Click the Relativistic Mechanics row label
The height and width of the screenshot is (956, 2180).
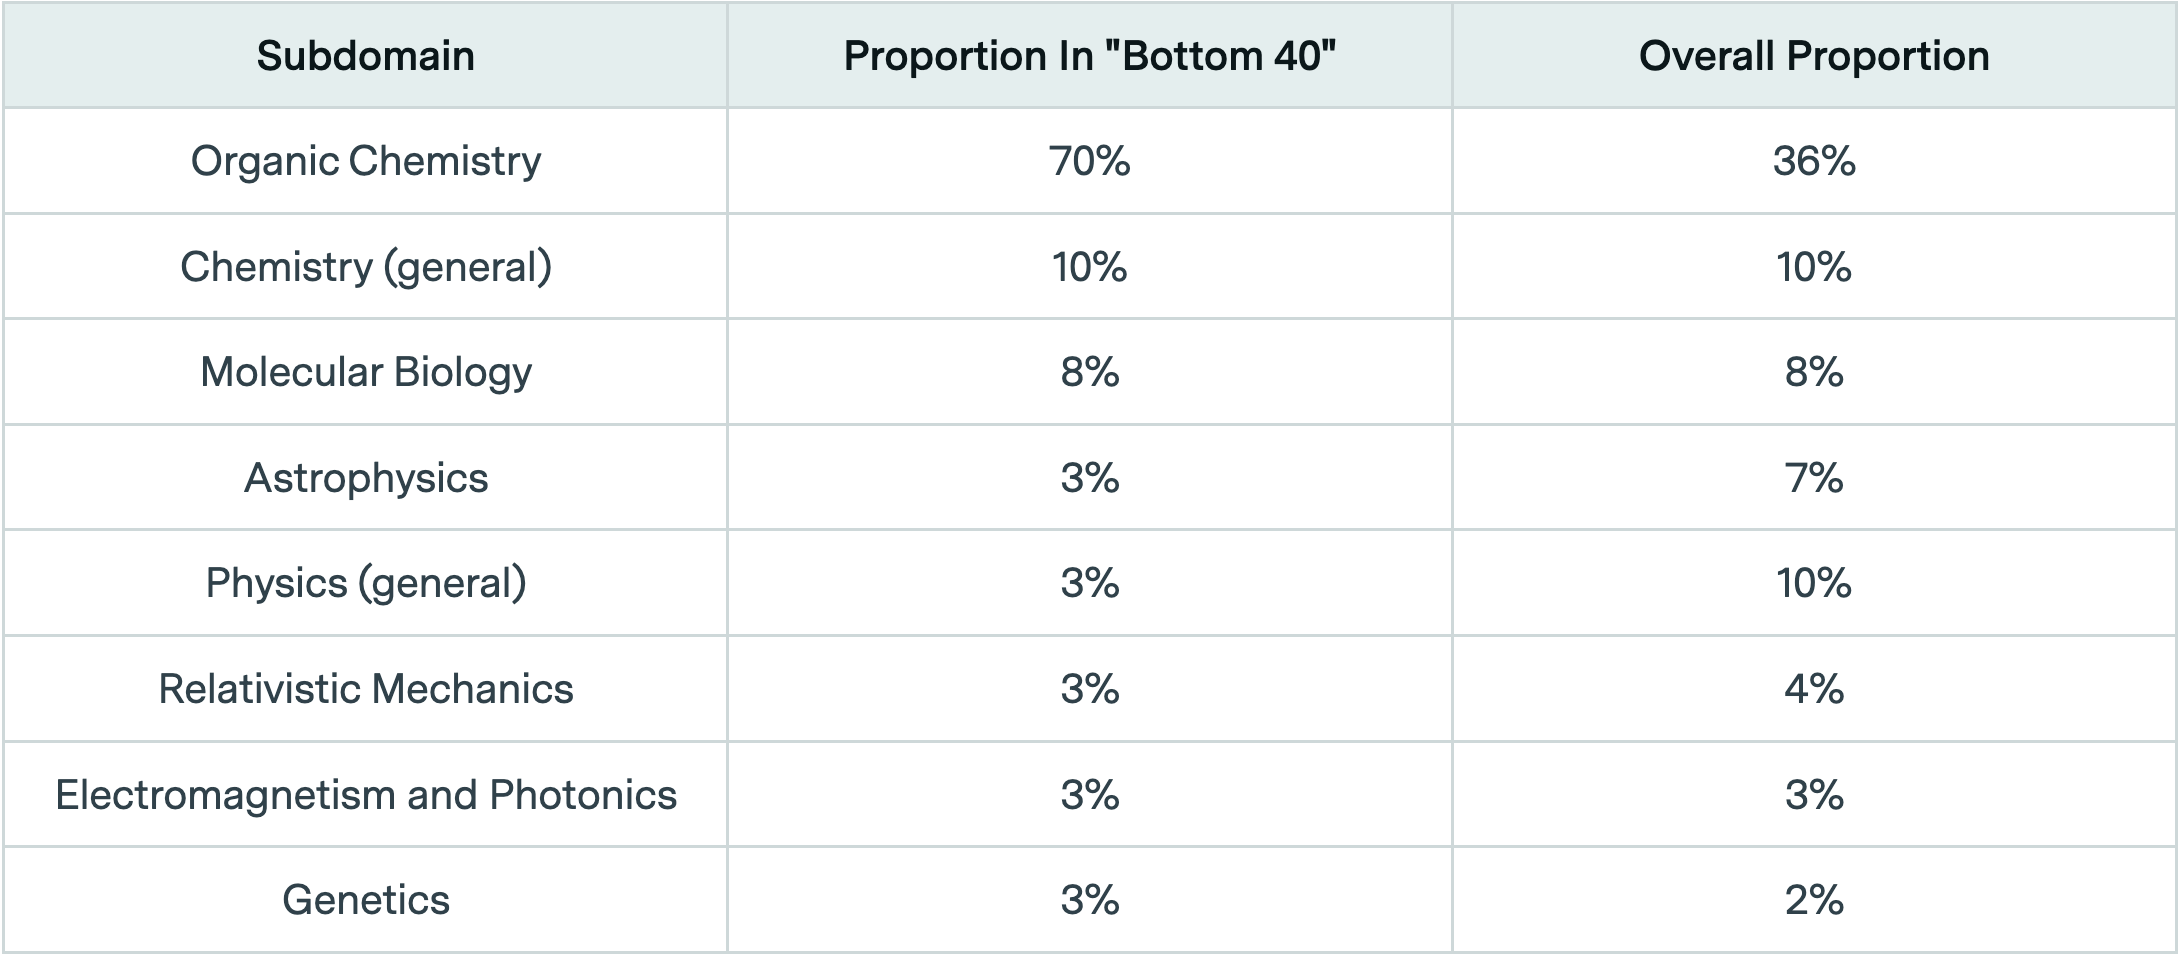pyautogui.click(x=365, y=689)
